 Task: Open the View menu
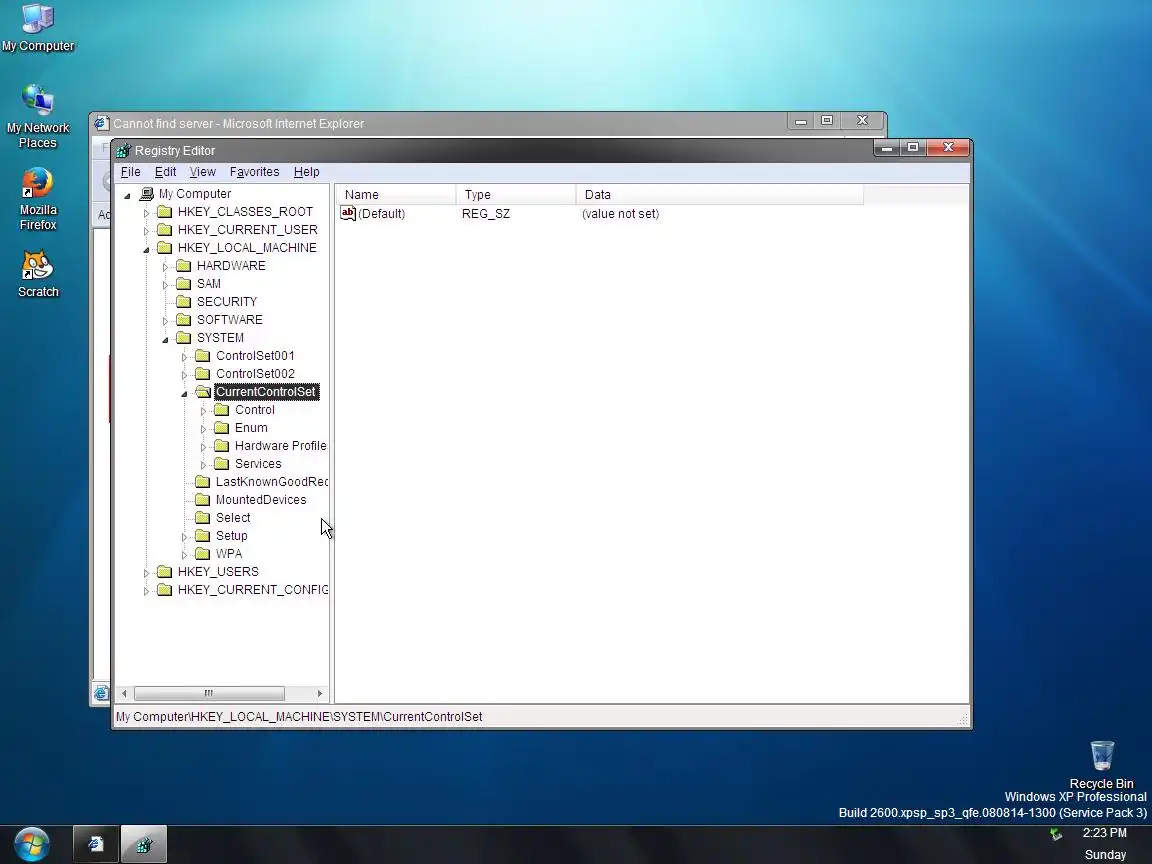(x=202, y=172)
